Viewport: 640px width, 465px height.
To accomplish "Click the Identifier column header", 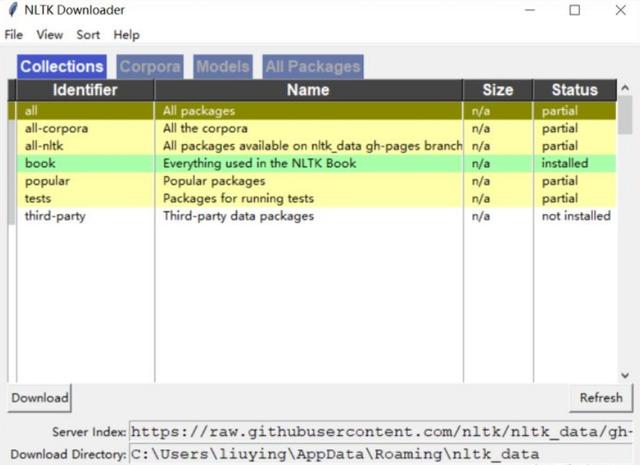I will click(85, 90).
